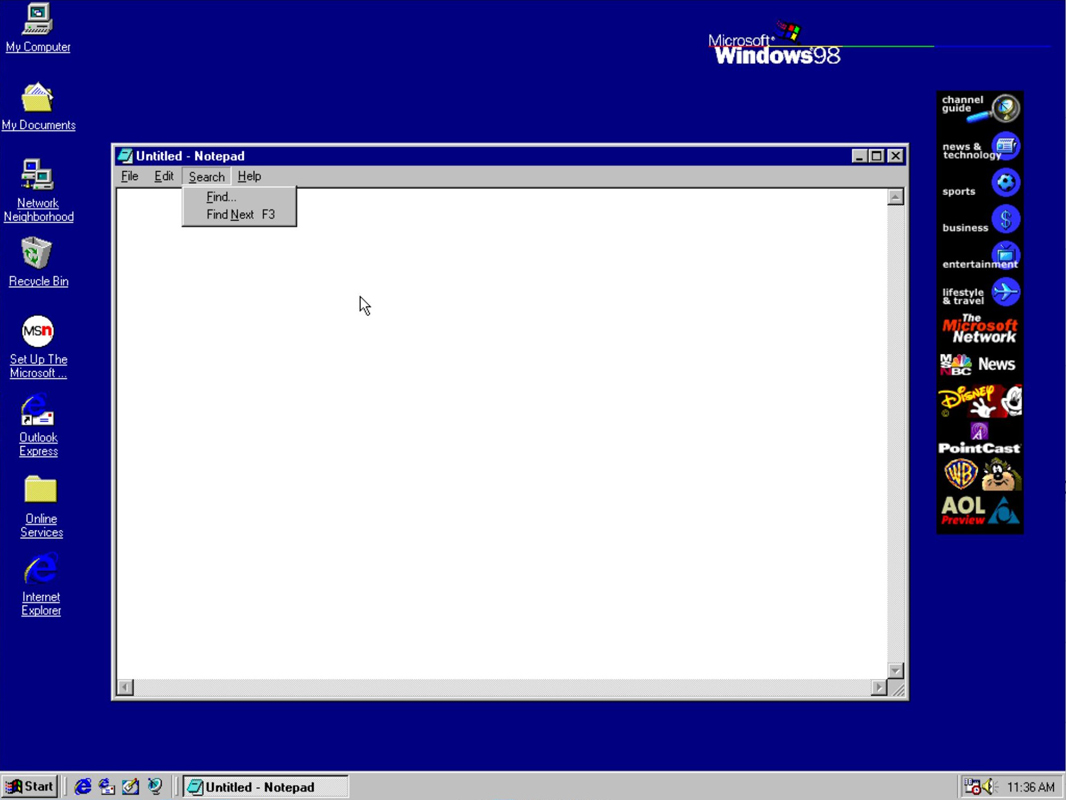This screenshot has width=1066, height=800.
Task: Open the MSNBC News channel
Action: (x=980, y=365)
